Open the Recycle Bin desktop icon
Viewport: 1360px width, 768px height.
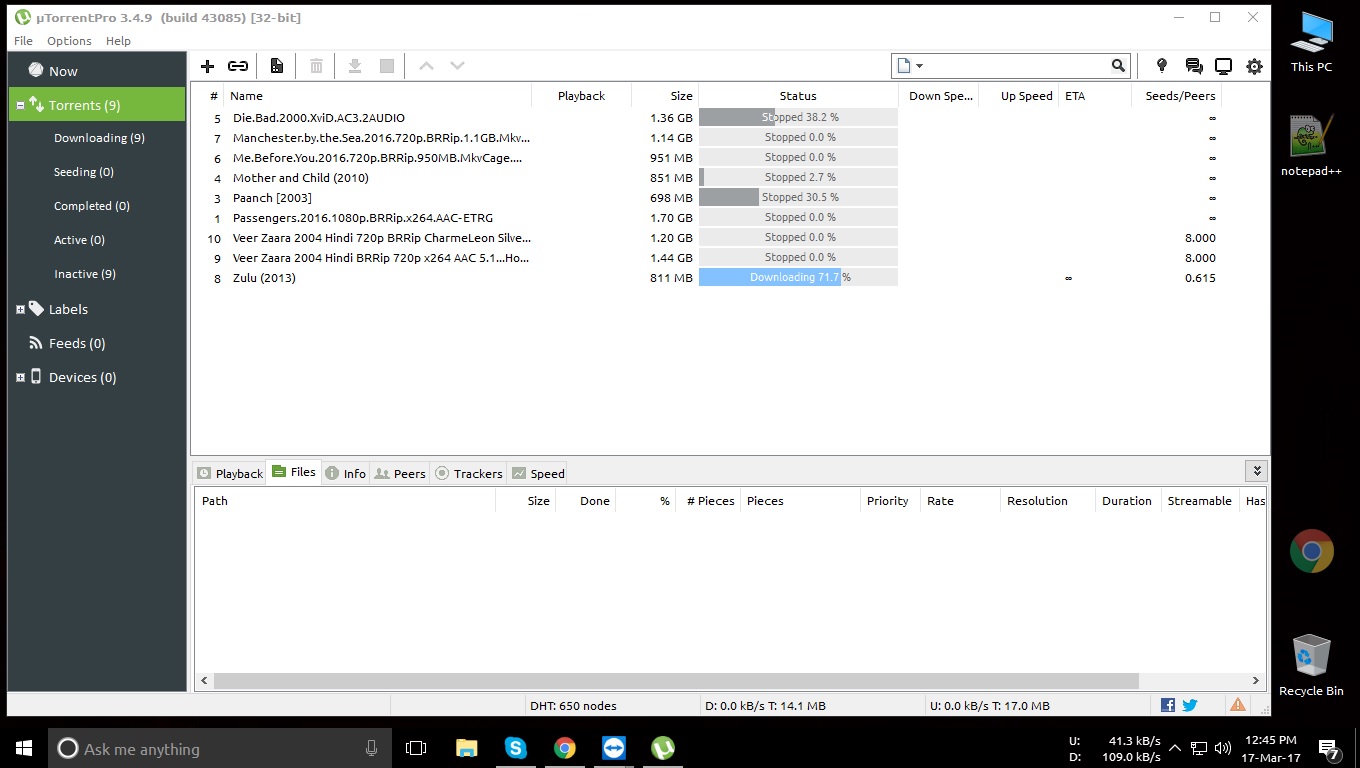click(1311, 665)
